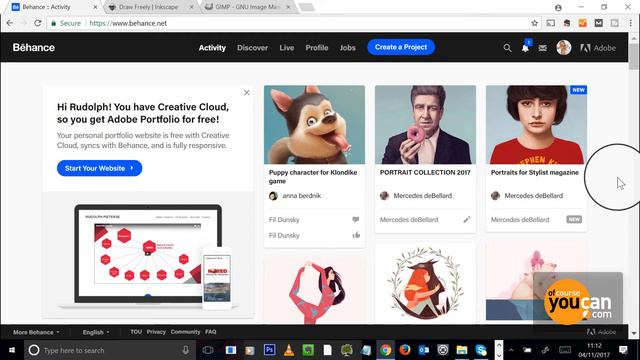Open the Profile nav item
The width and height of the screenshot is (640, 360).
[x=317, y=48]
